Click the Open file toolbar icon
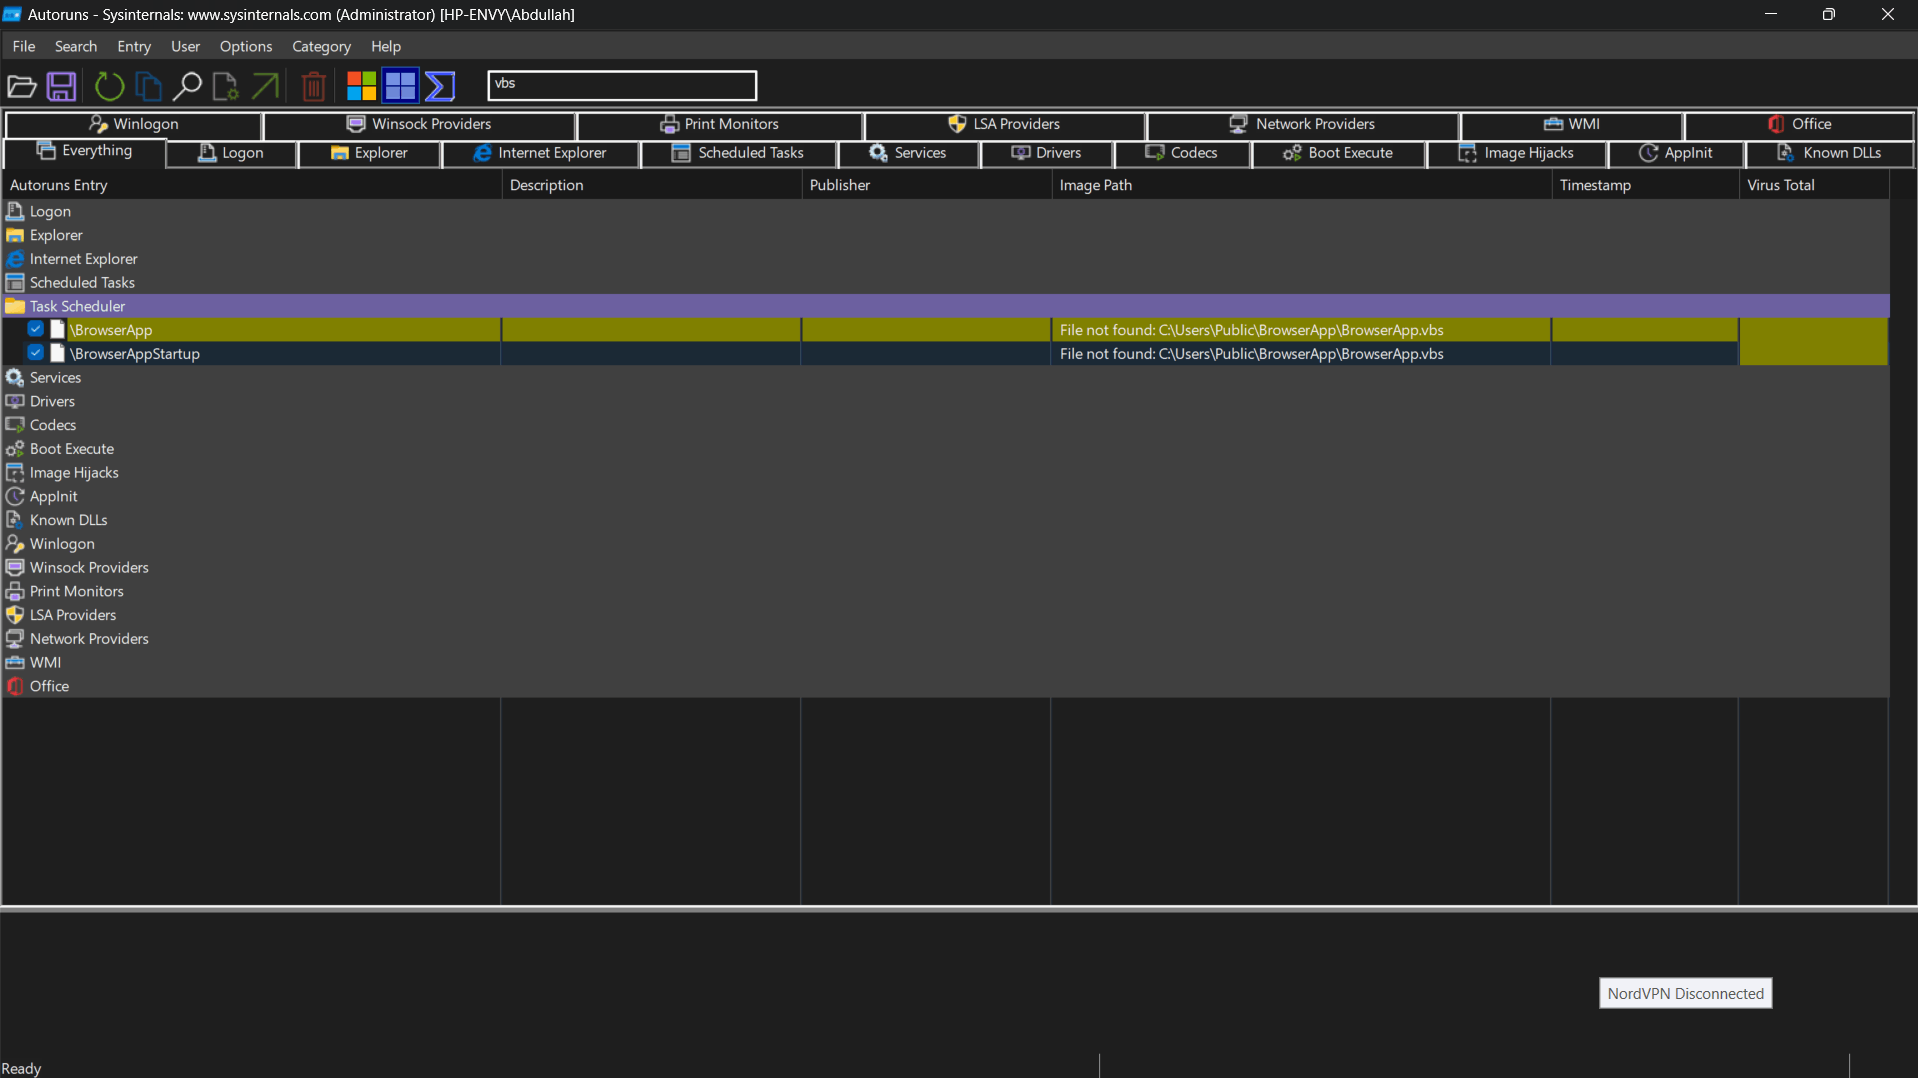The height and width of the screenshot is (1078, 1918). point(22,87)
